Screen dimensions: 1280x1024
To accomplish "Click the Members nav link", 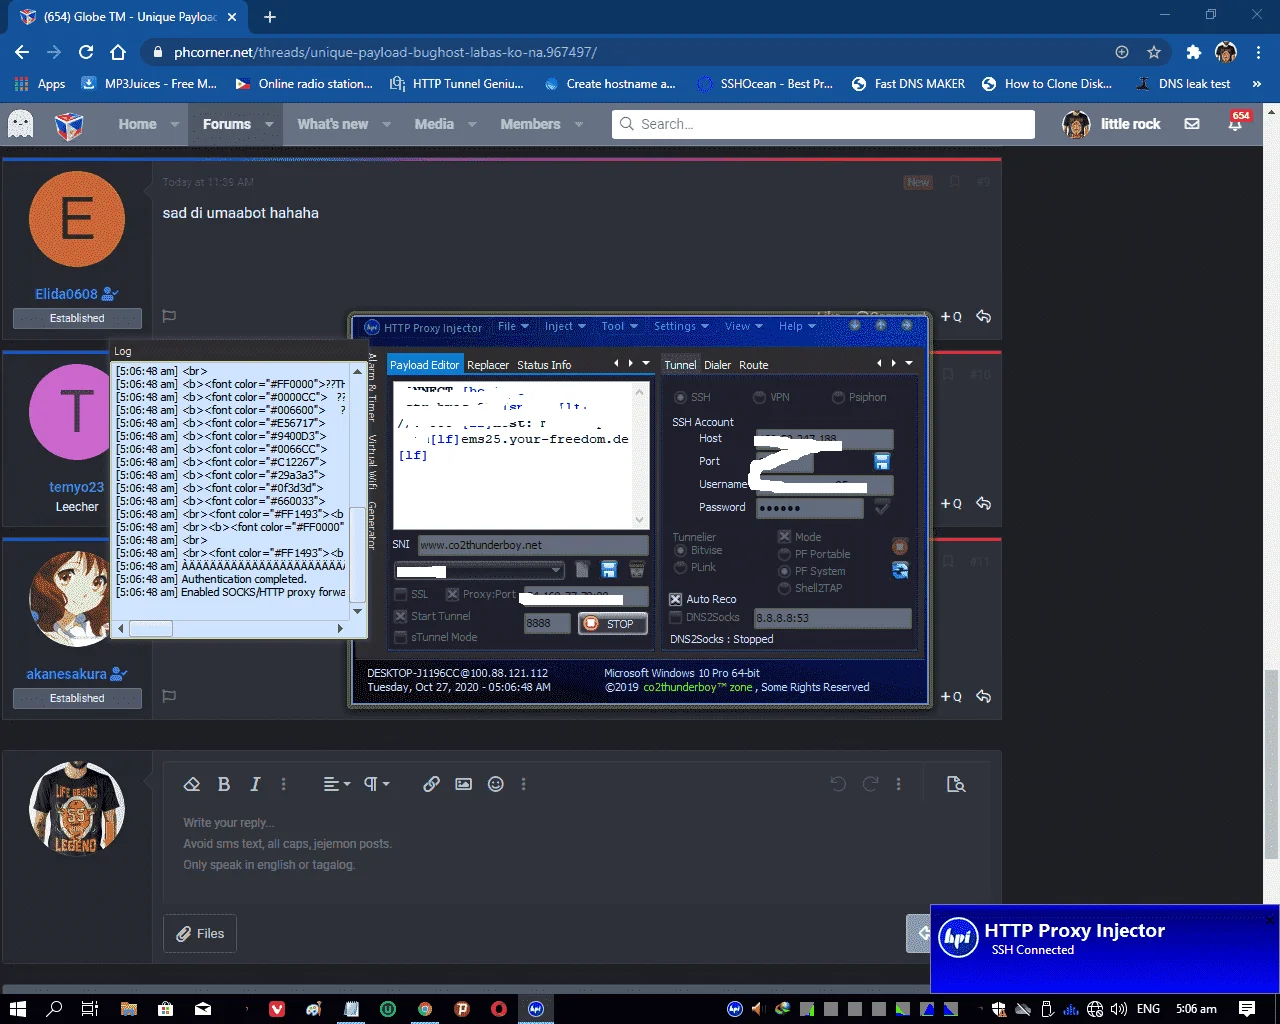I will coord(530,124).
